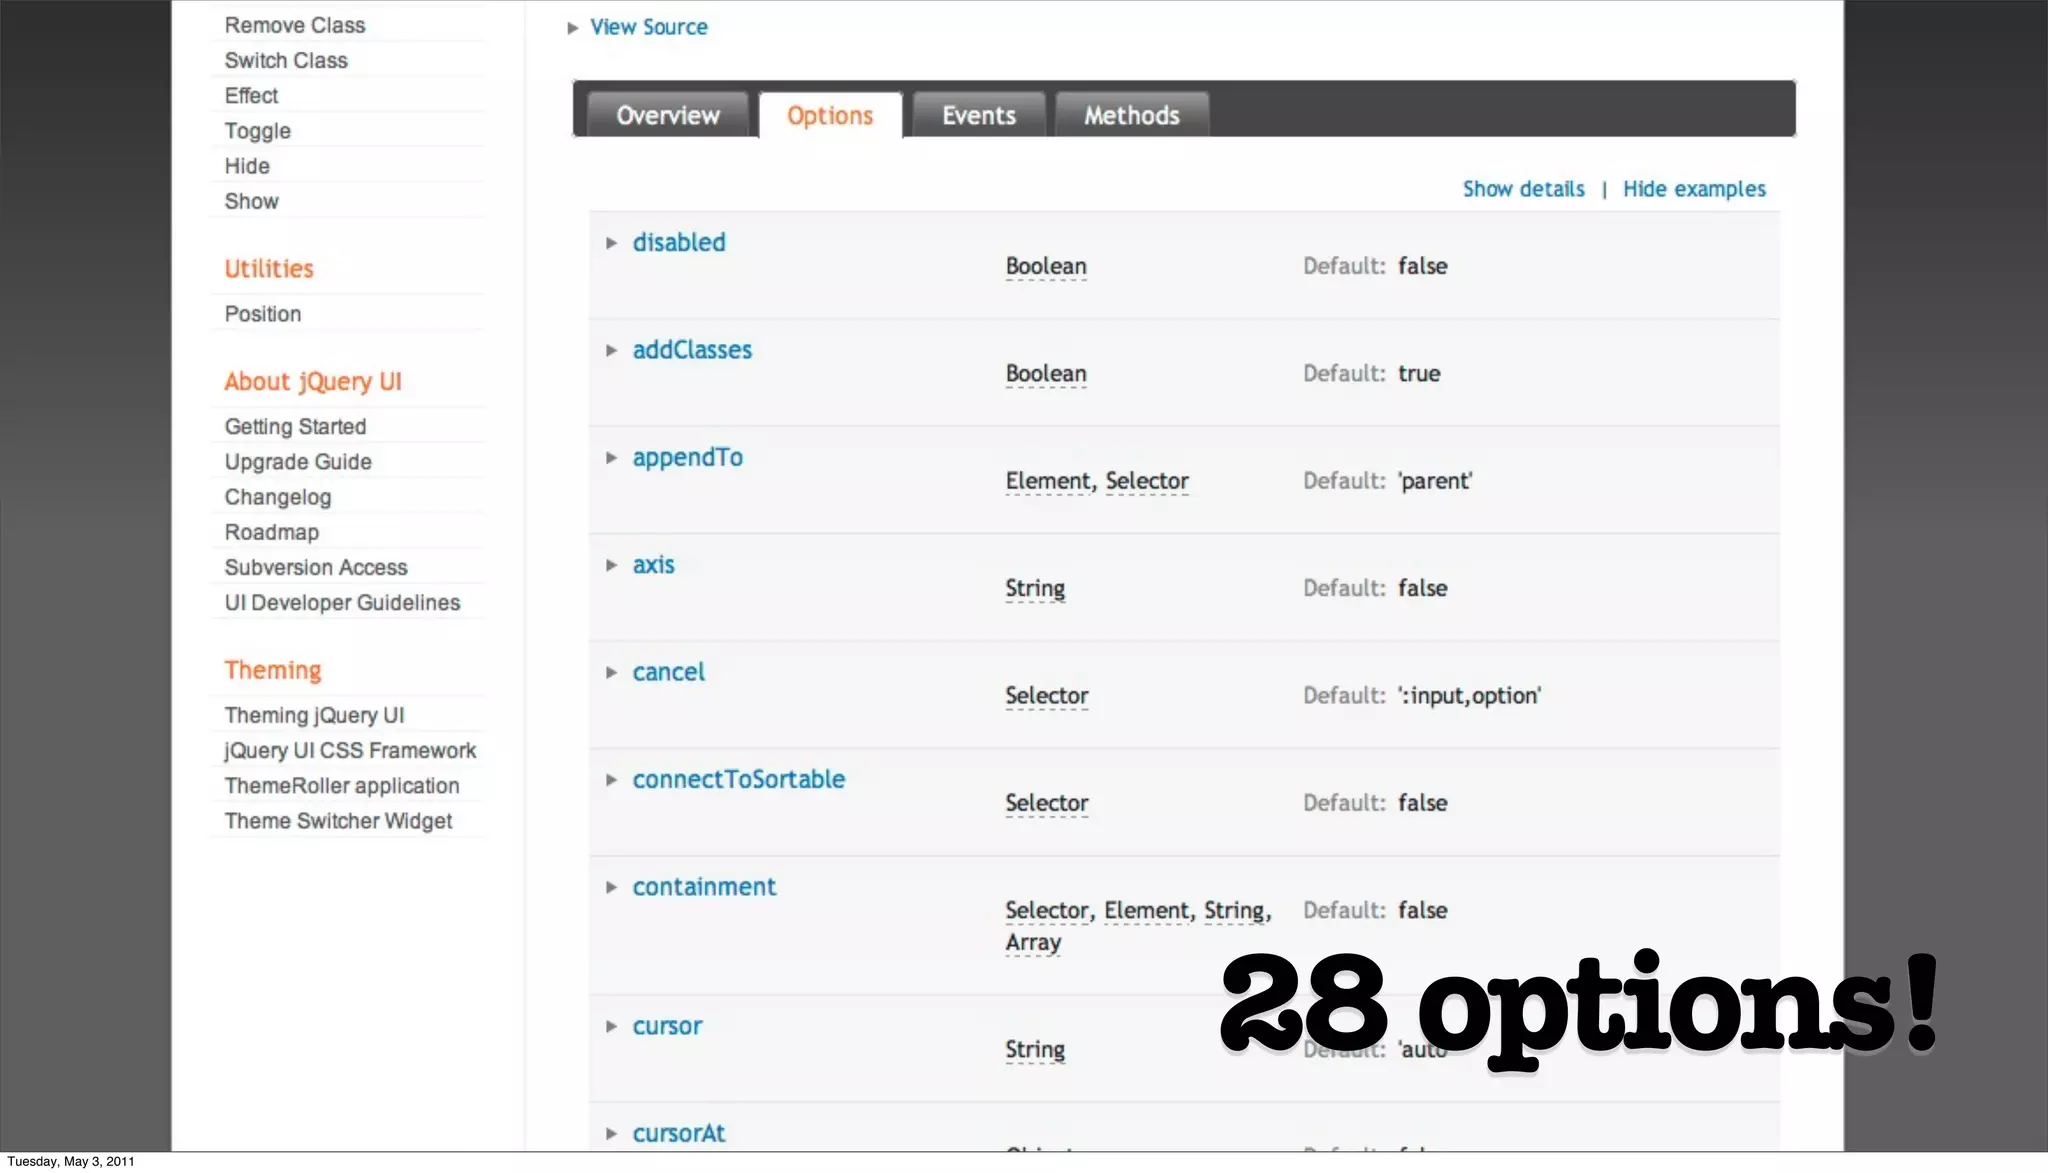2048x1173 pixels.
Task: Open the addClasses option name link
Action: [x=692, y=350]
